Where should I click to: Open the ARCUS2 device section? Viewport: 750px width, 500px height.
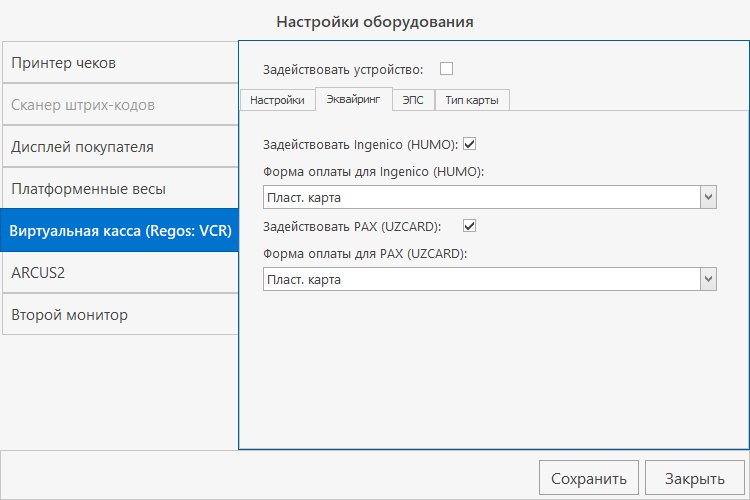point(119,272)
